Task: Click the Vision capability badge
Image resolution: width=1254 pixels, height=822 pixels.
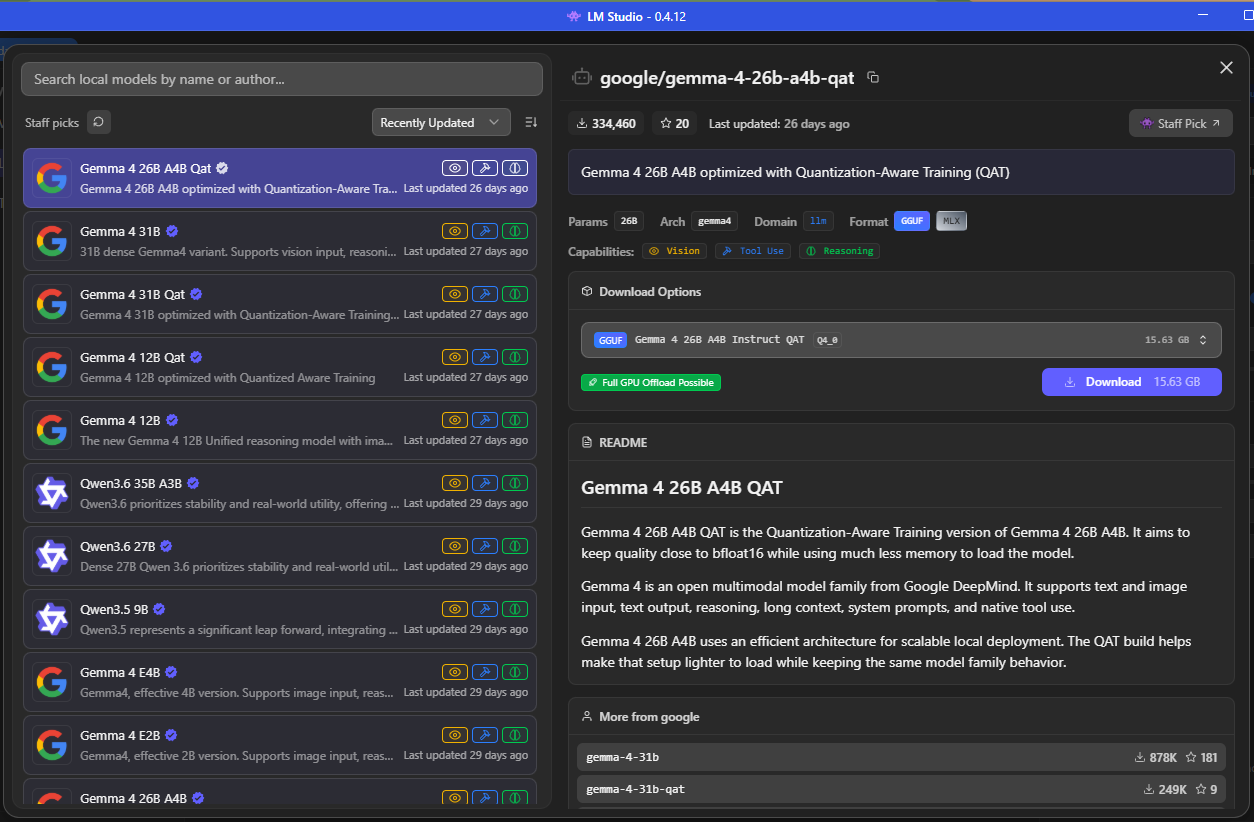Action: (x=675, y=251)
